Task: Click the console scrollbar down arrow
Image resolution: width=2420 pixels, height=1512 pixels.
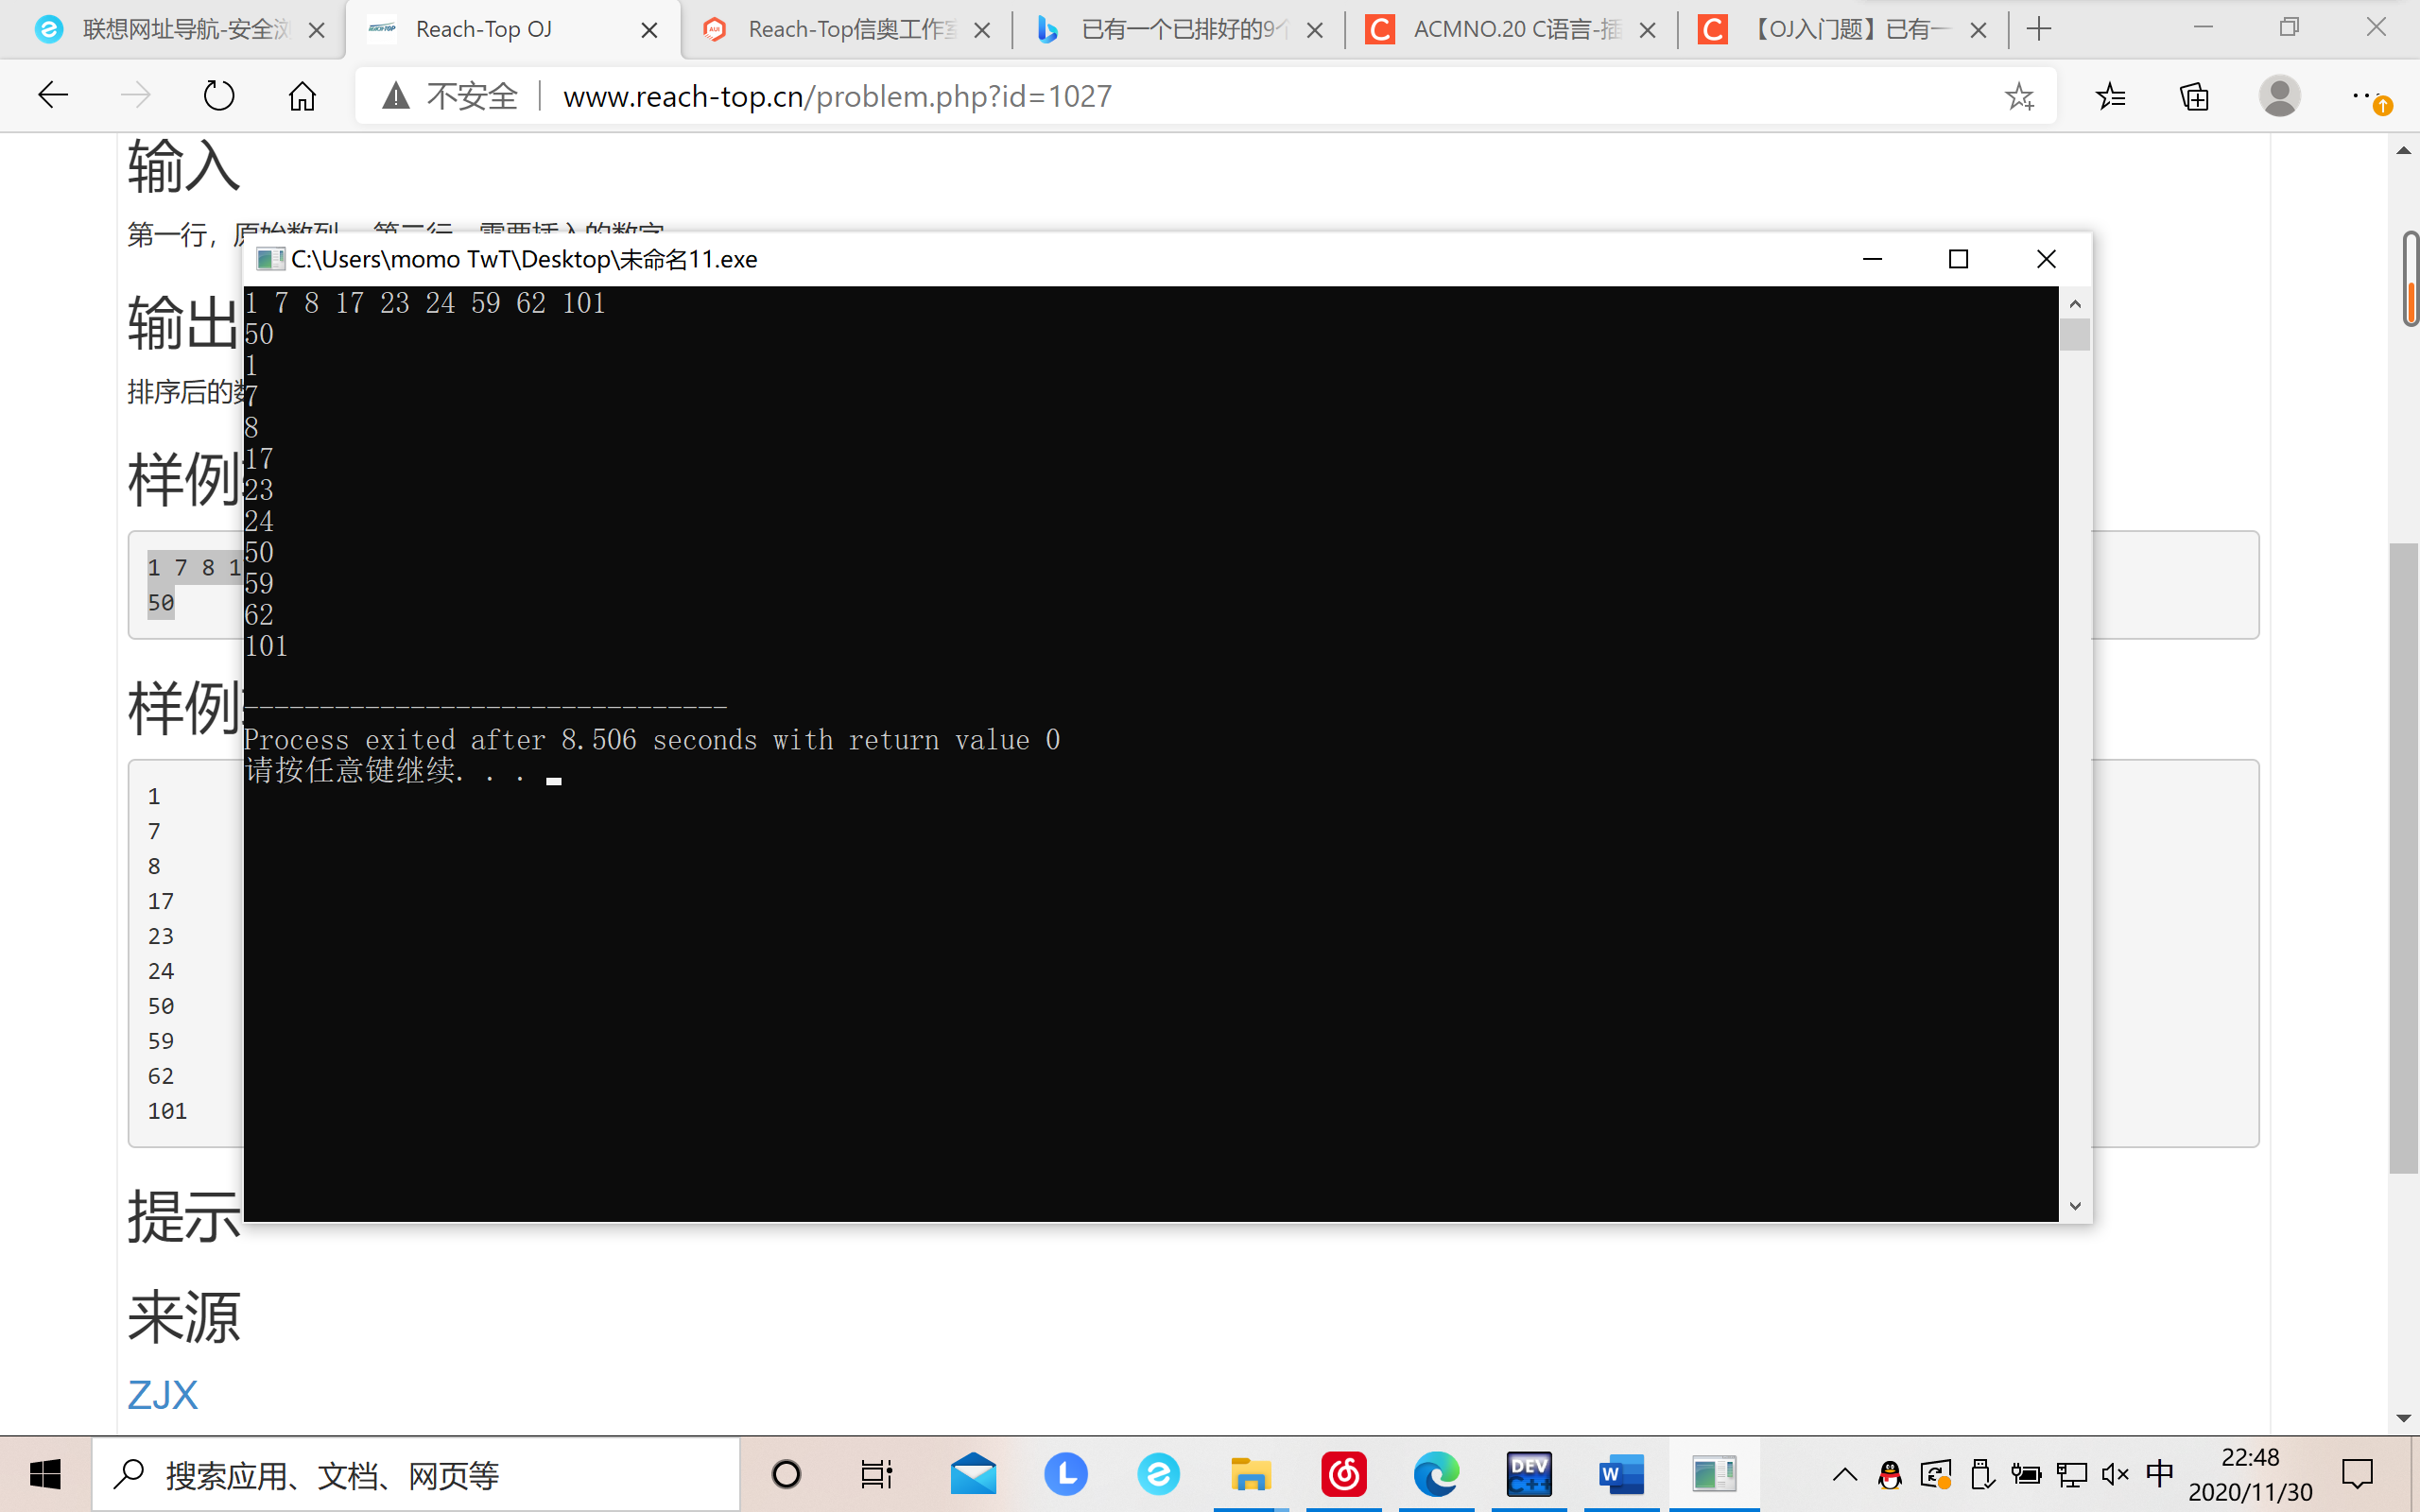Action: click(2075, 1206)
